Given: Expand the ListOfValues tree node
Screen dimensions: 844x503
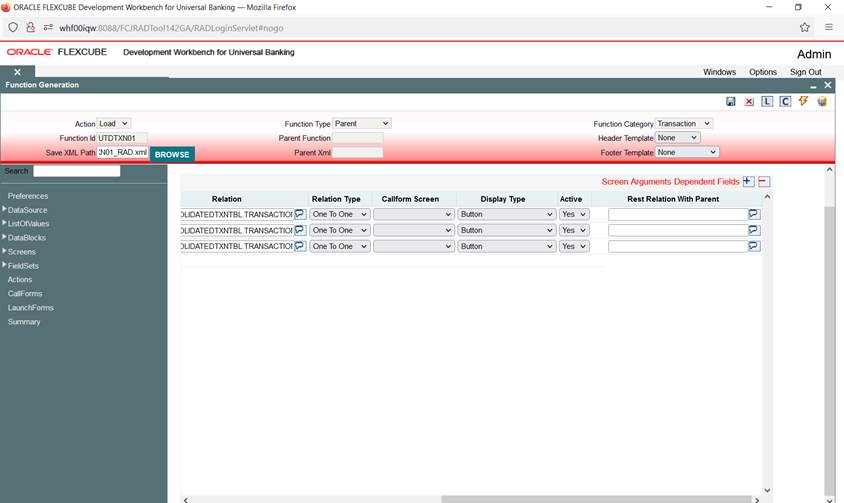Looking at the screenshot, I should [x=4, y=222].
